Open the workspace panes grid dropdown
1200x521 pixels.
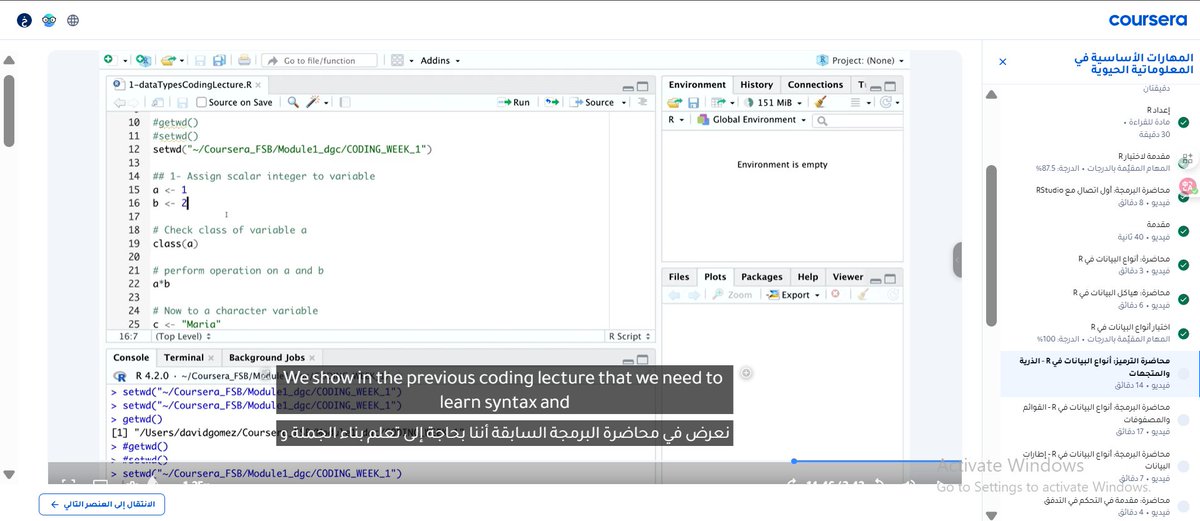pos(400,60)
